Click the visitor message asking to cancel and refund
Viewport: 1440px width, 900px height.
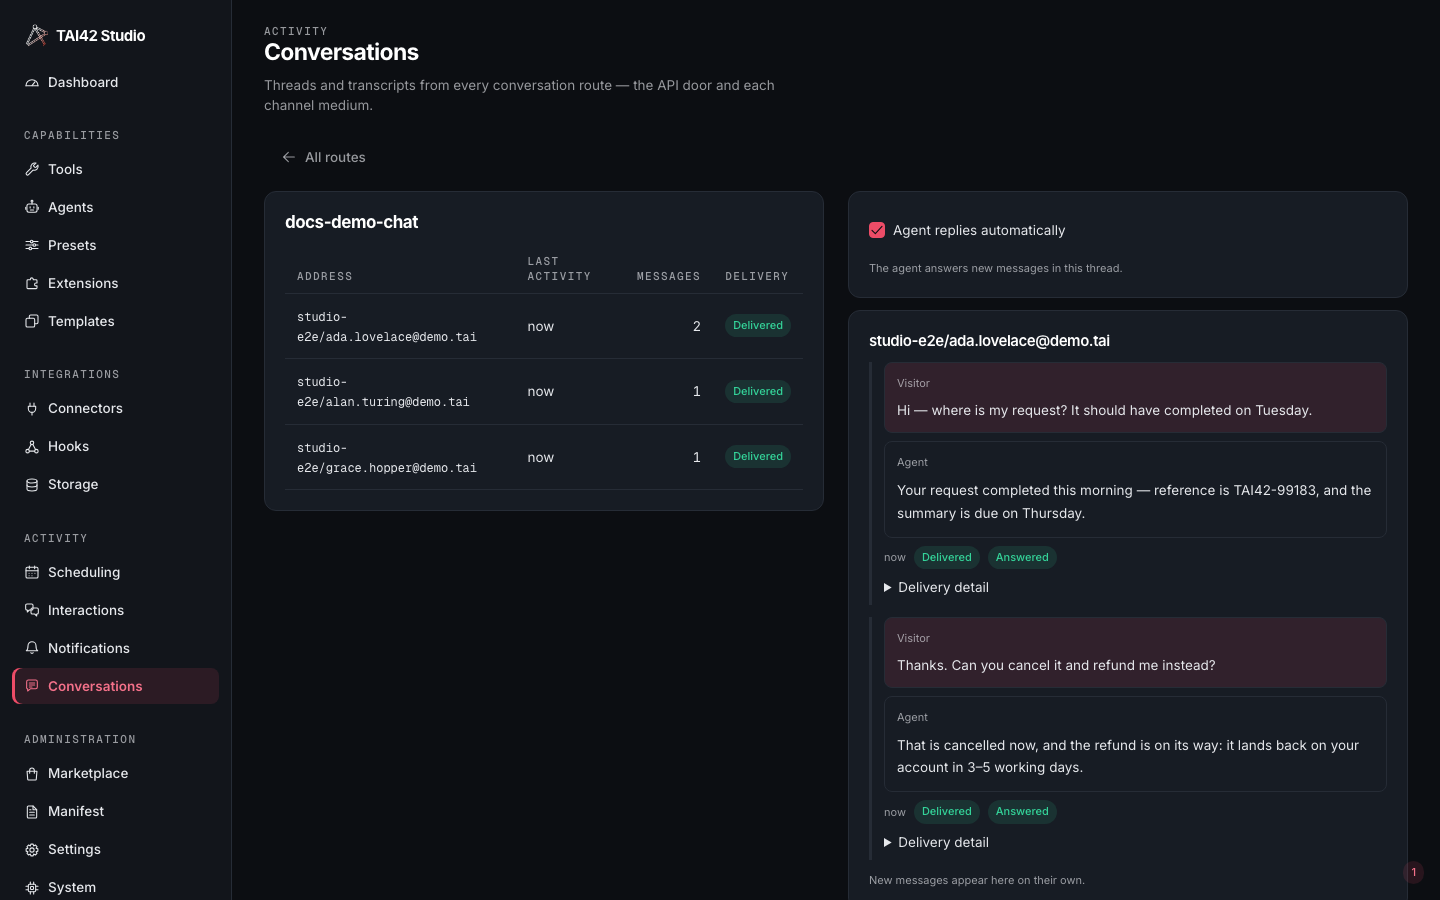pyautogui.click(x=1135, y=653)
